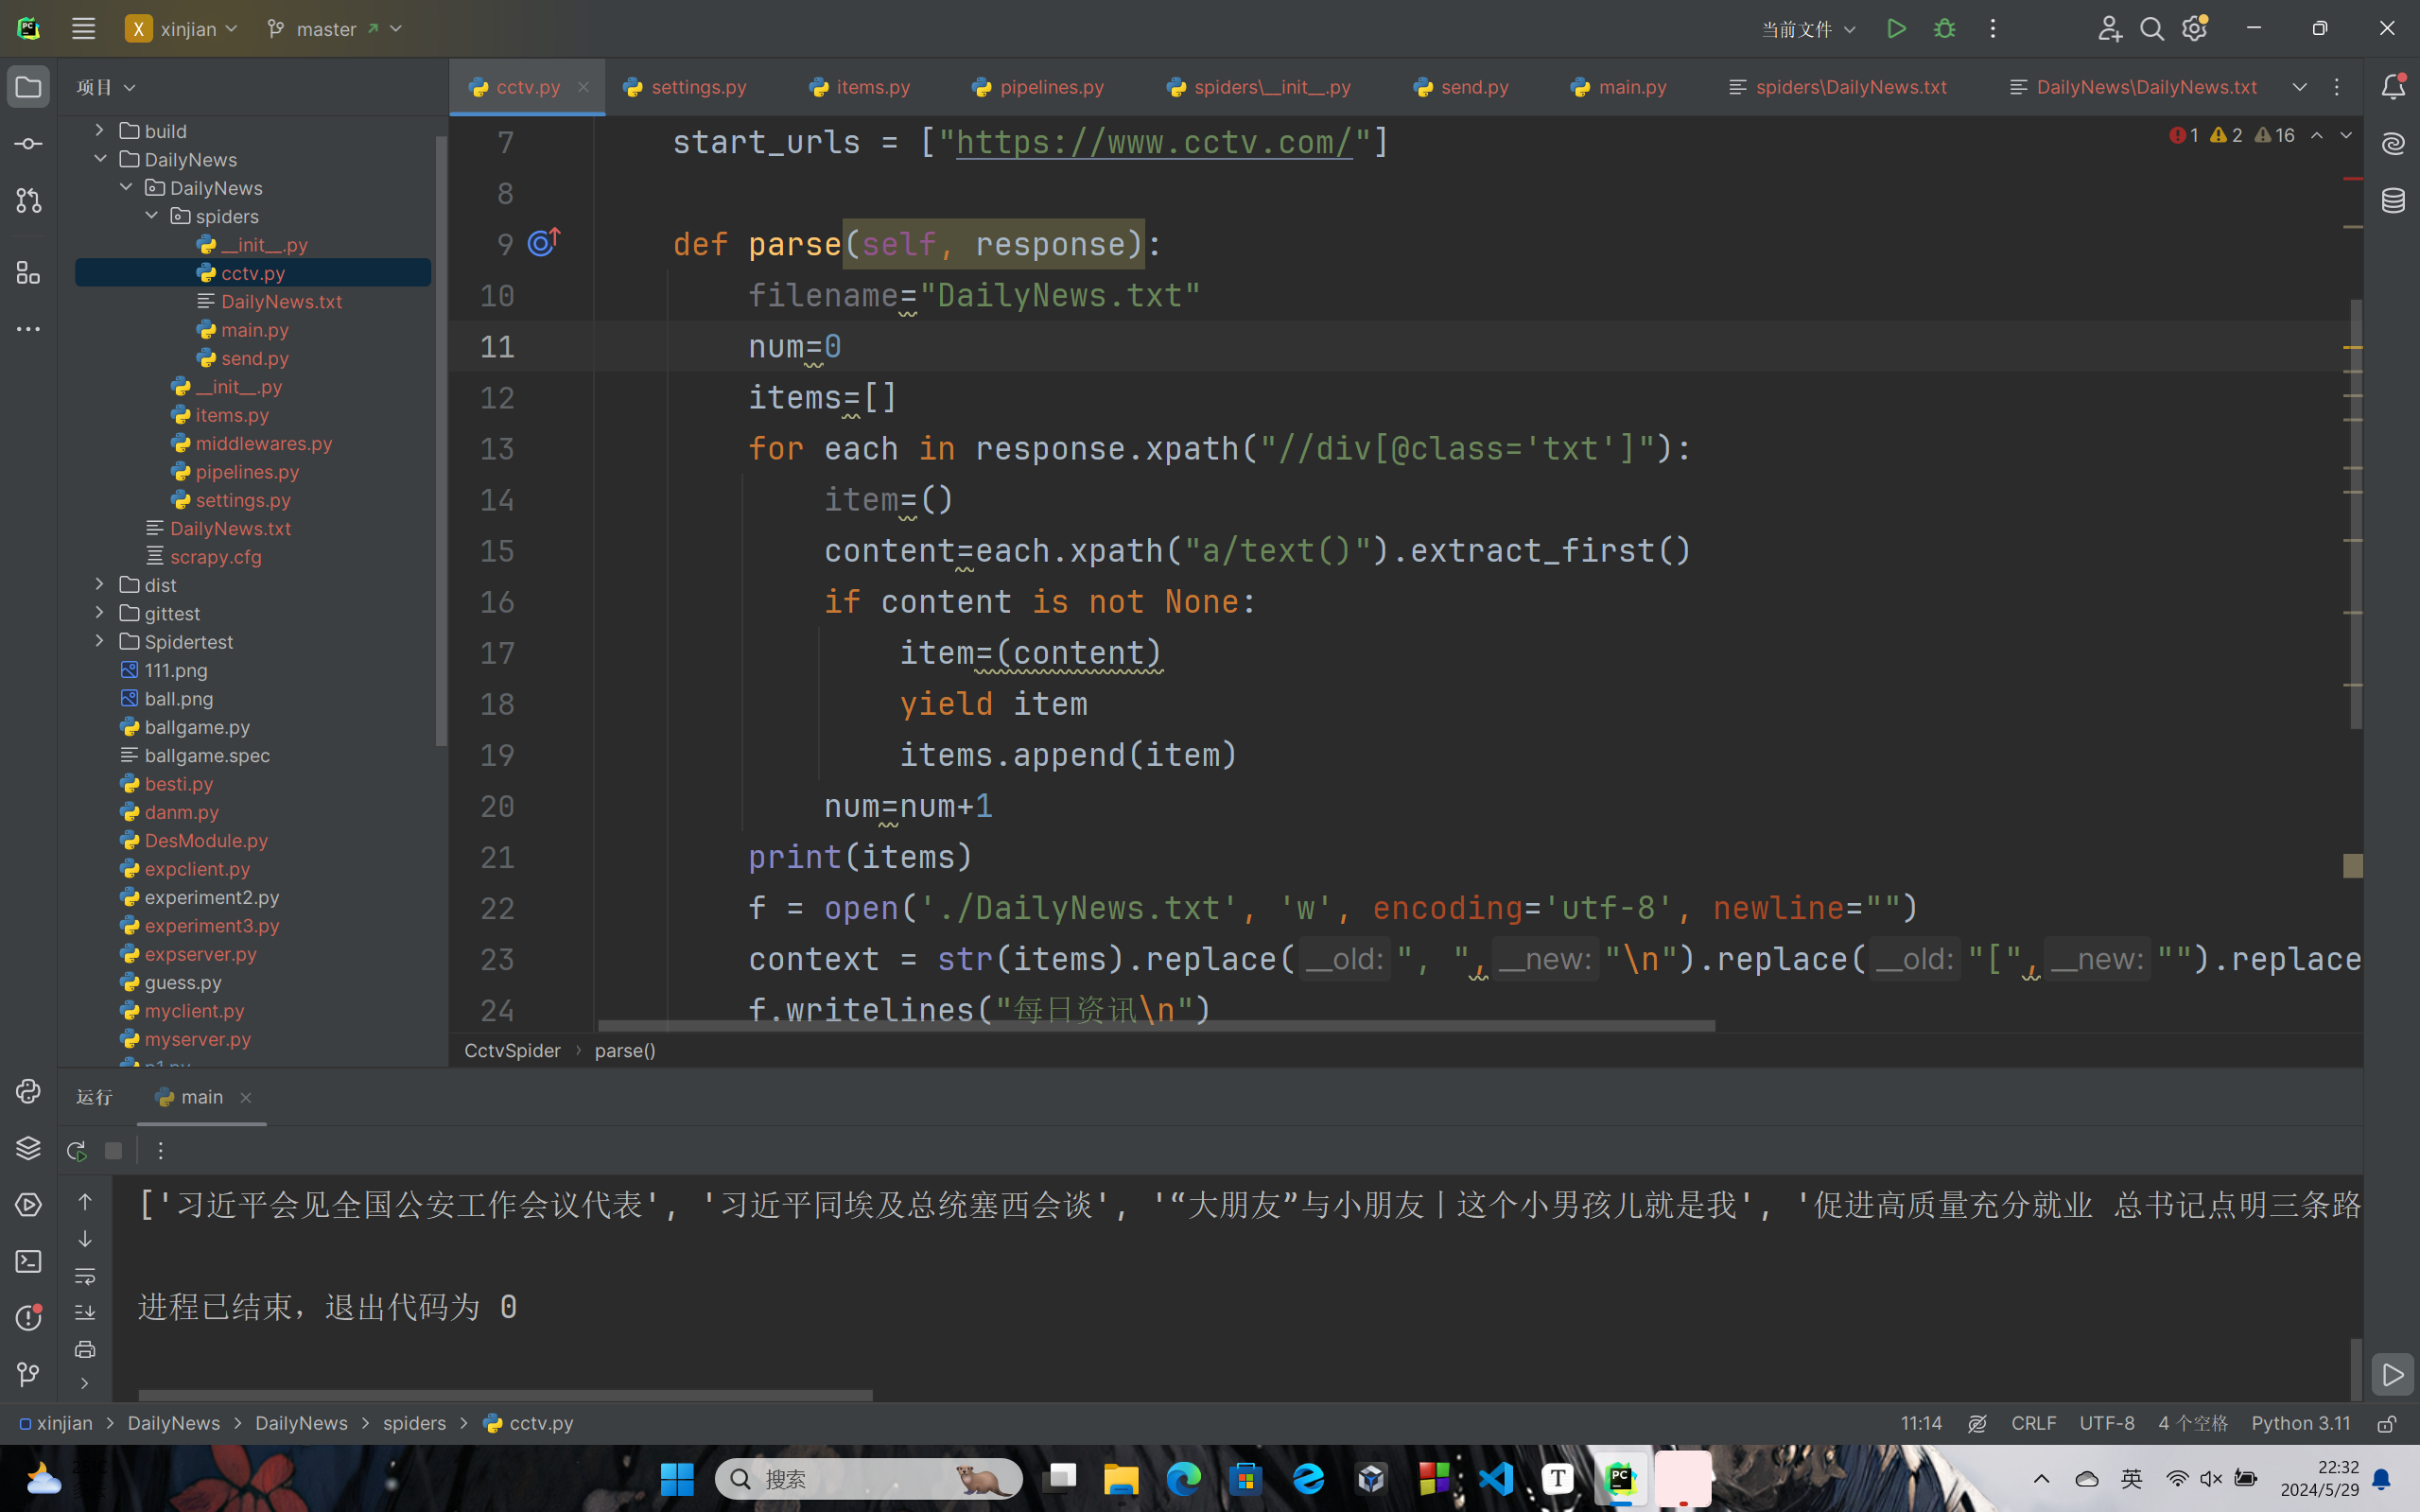The image size is (2420, 1512).
Task: Toggle soft-wrap in run console
Action: click(85, 1276)
